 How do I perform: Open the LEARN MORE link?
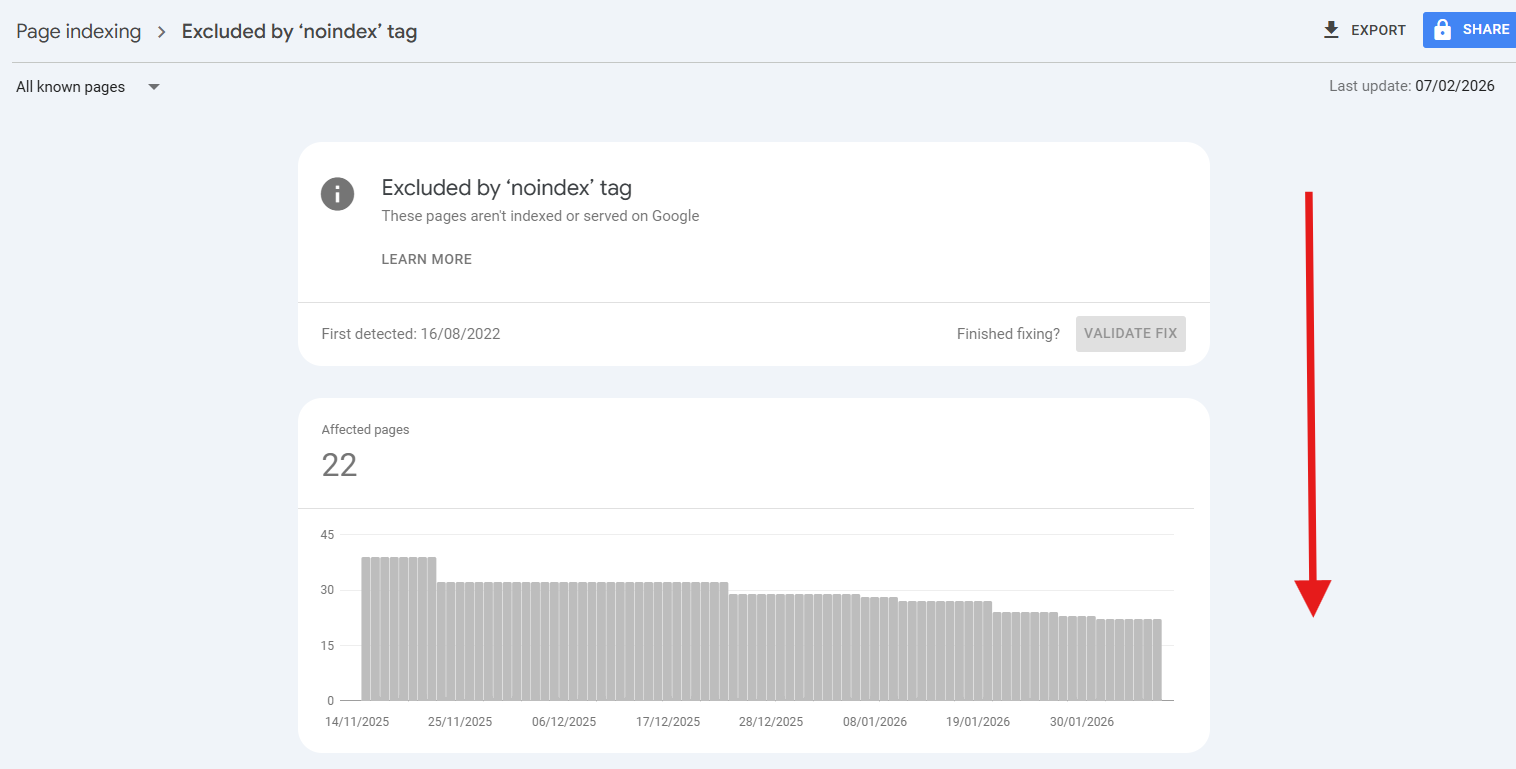(426, 259)
